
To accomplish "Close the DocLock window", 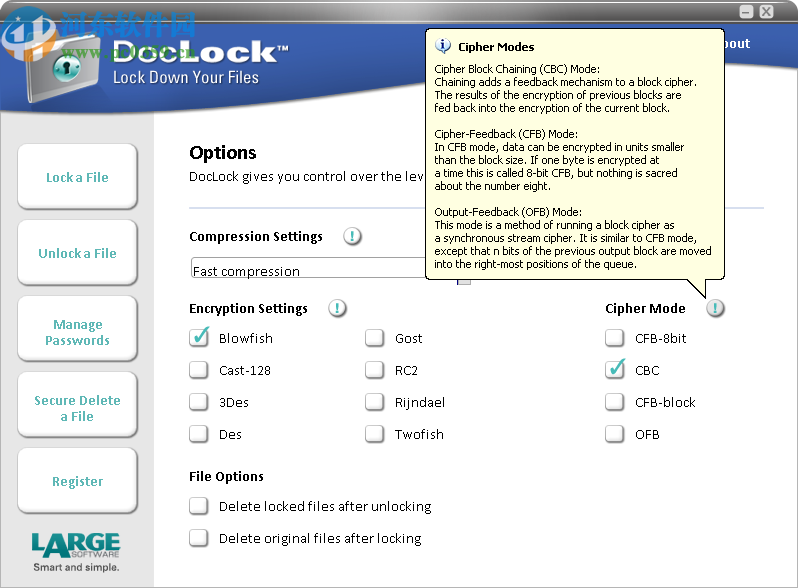I will [766, 12].
